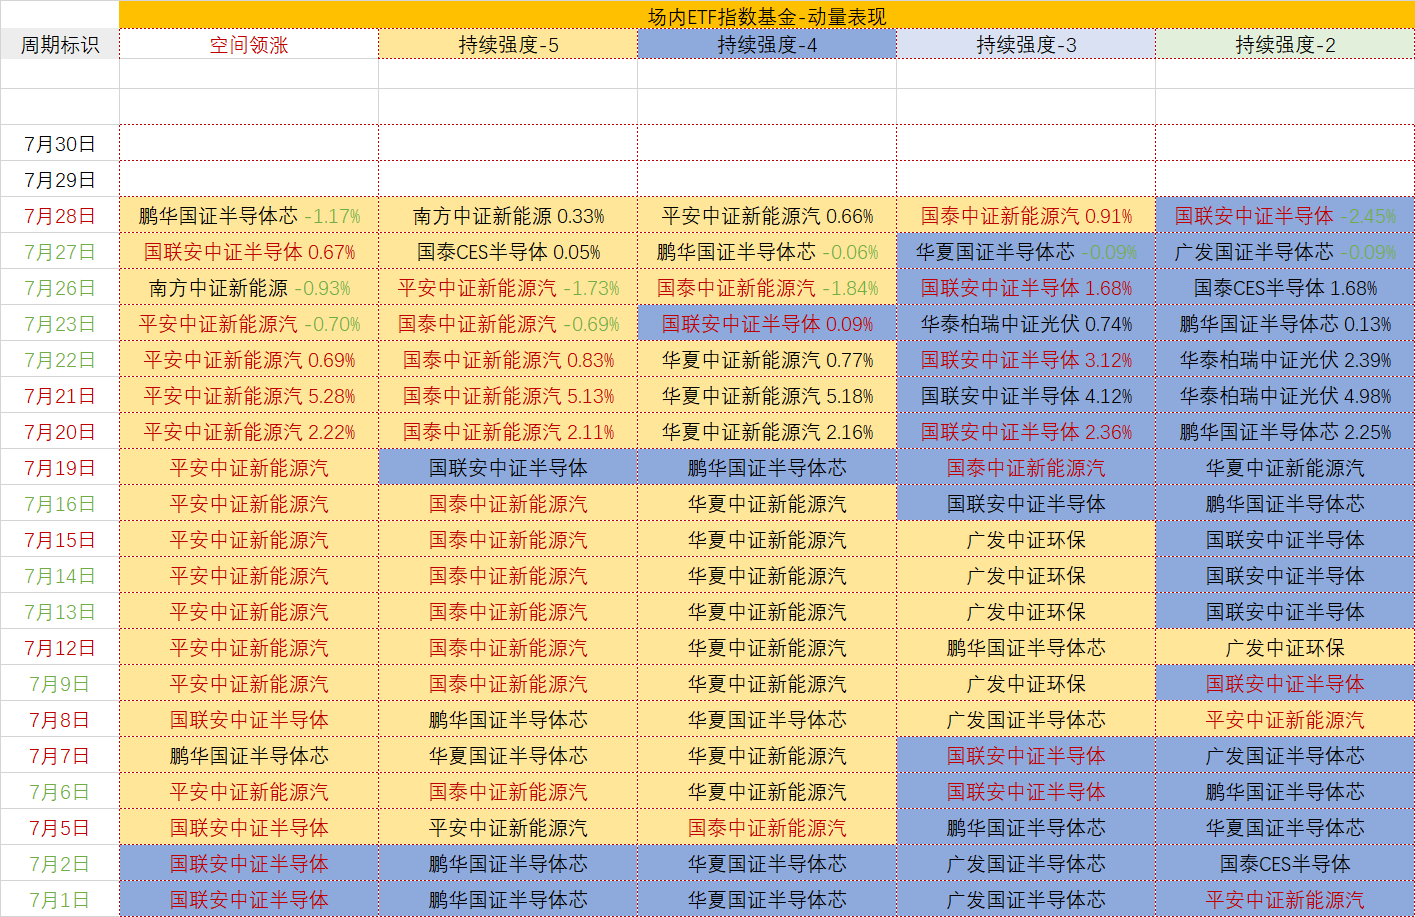Select cell 鹏华国证半导体芯 -0.06%
The width and height of the screenshot is (1415, 917).
point(767,252)
